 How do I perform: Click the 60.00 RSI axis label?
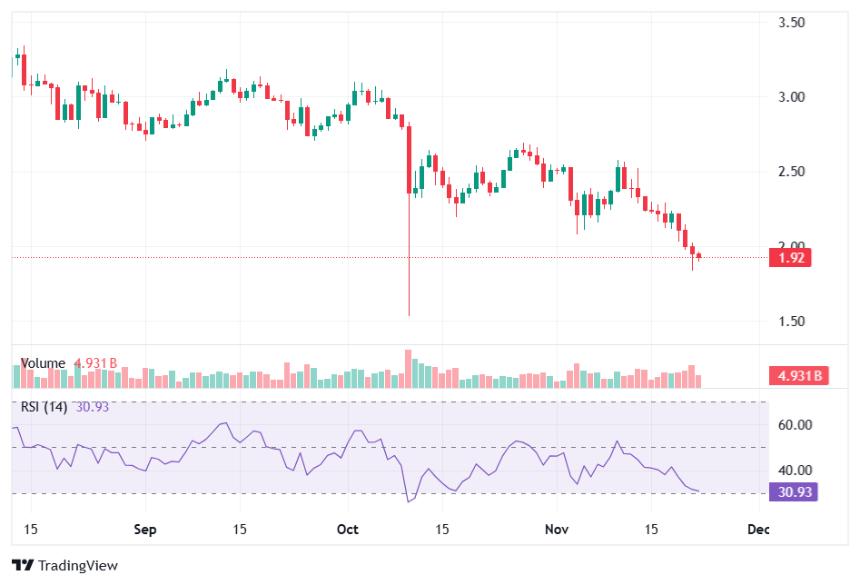pos(795,425)
